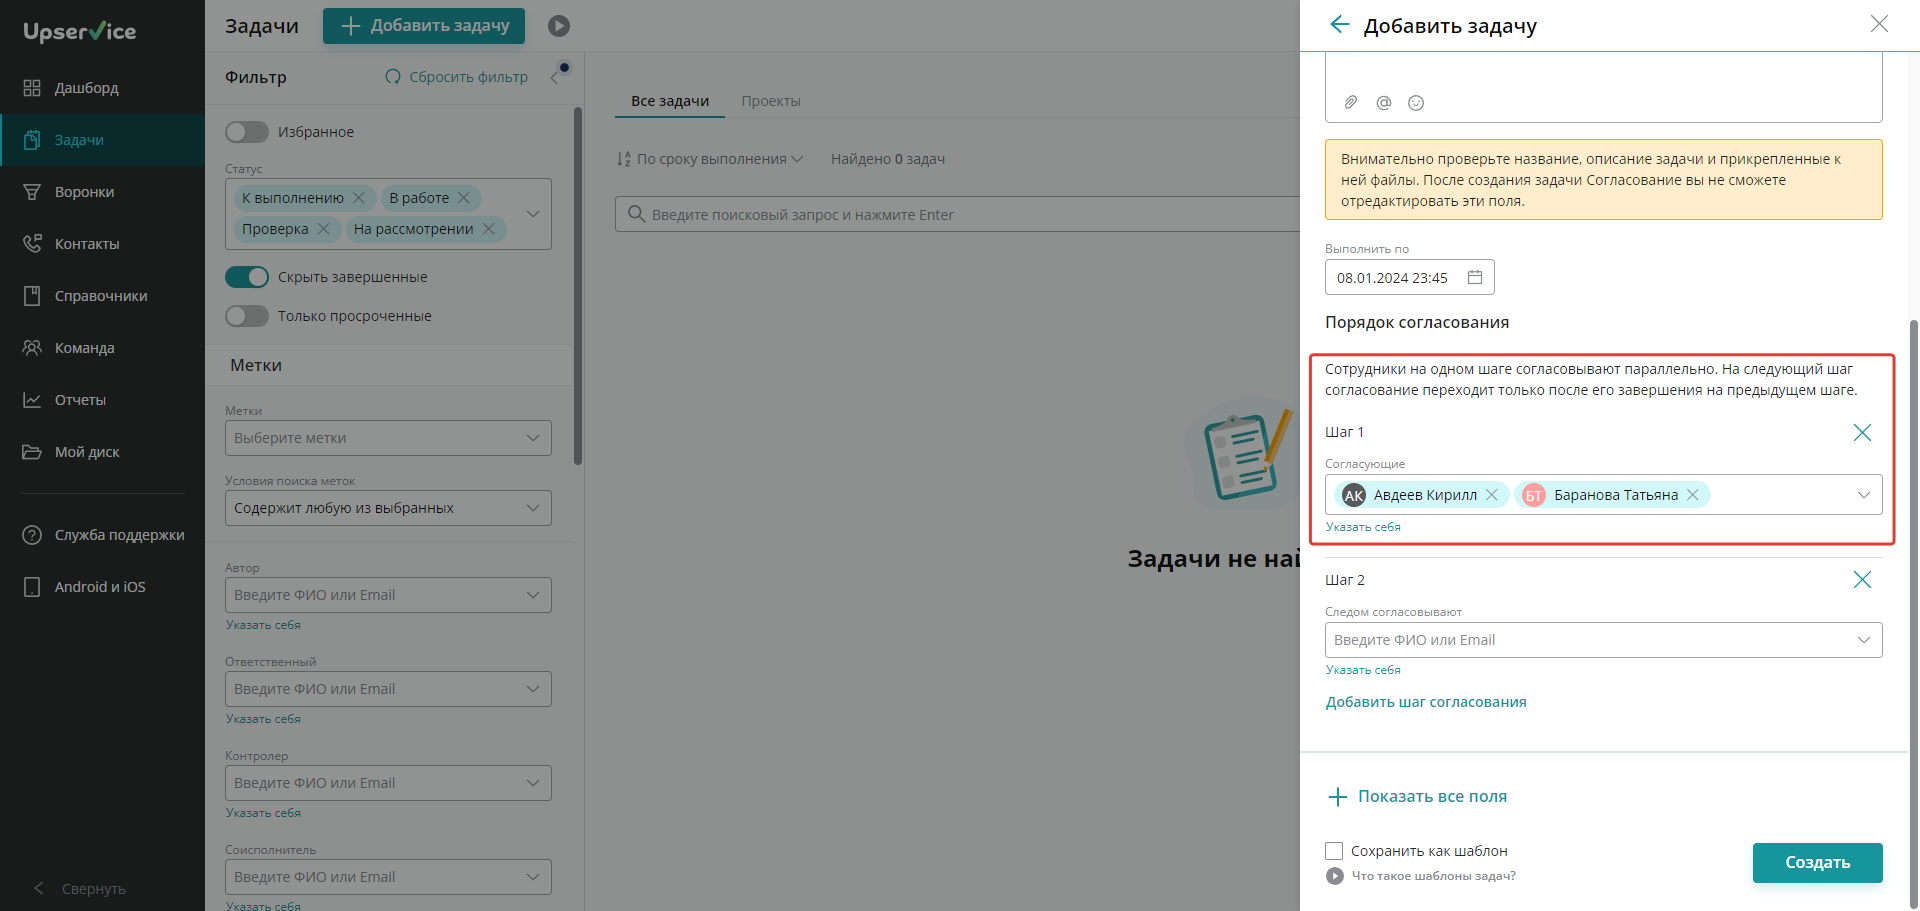Open the Ответственный filter dropdown
Viewport: 1920px width, 911px height.
pos(388,689)
